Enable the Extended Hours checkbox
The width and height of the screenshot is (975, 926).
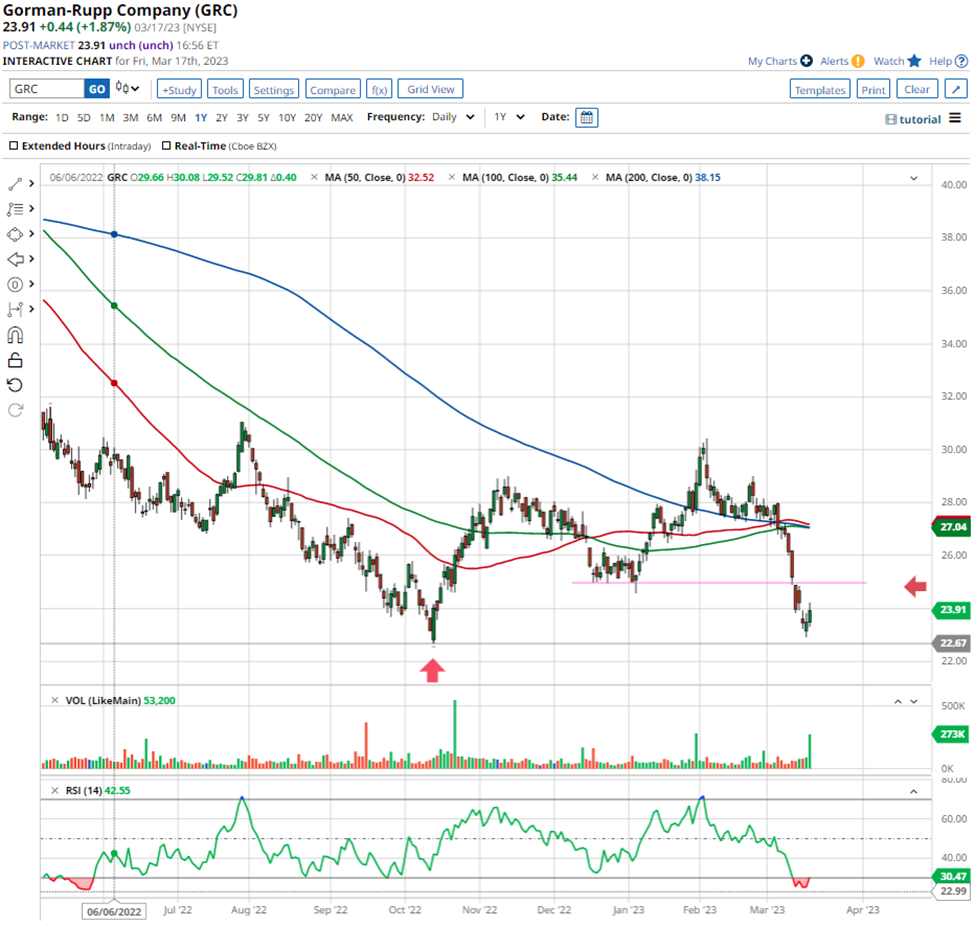tap(13, 146)
